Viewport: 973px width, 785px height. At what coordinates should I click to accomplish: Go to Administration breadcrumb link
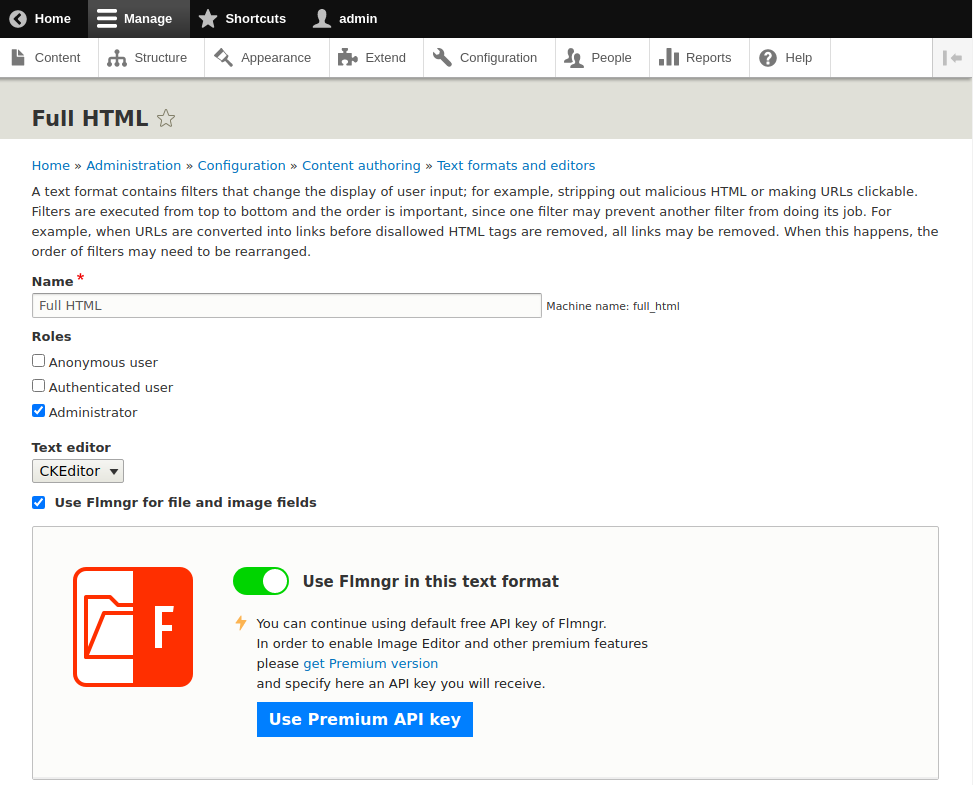click(x=133, y=166)
